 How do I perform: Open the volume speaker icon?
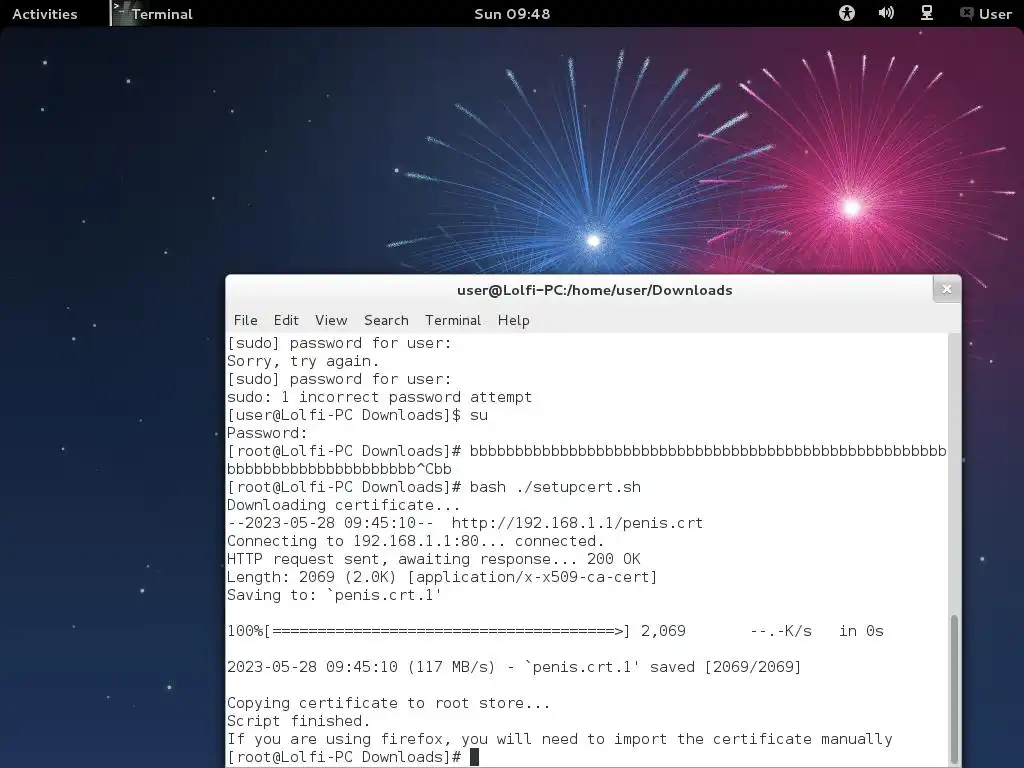coord(886,13)
